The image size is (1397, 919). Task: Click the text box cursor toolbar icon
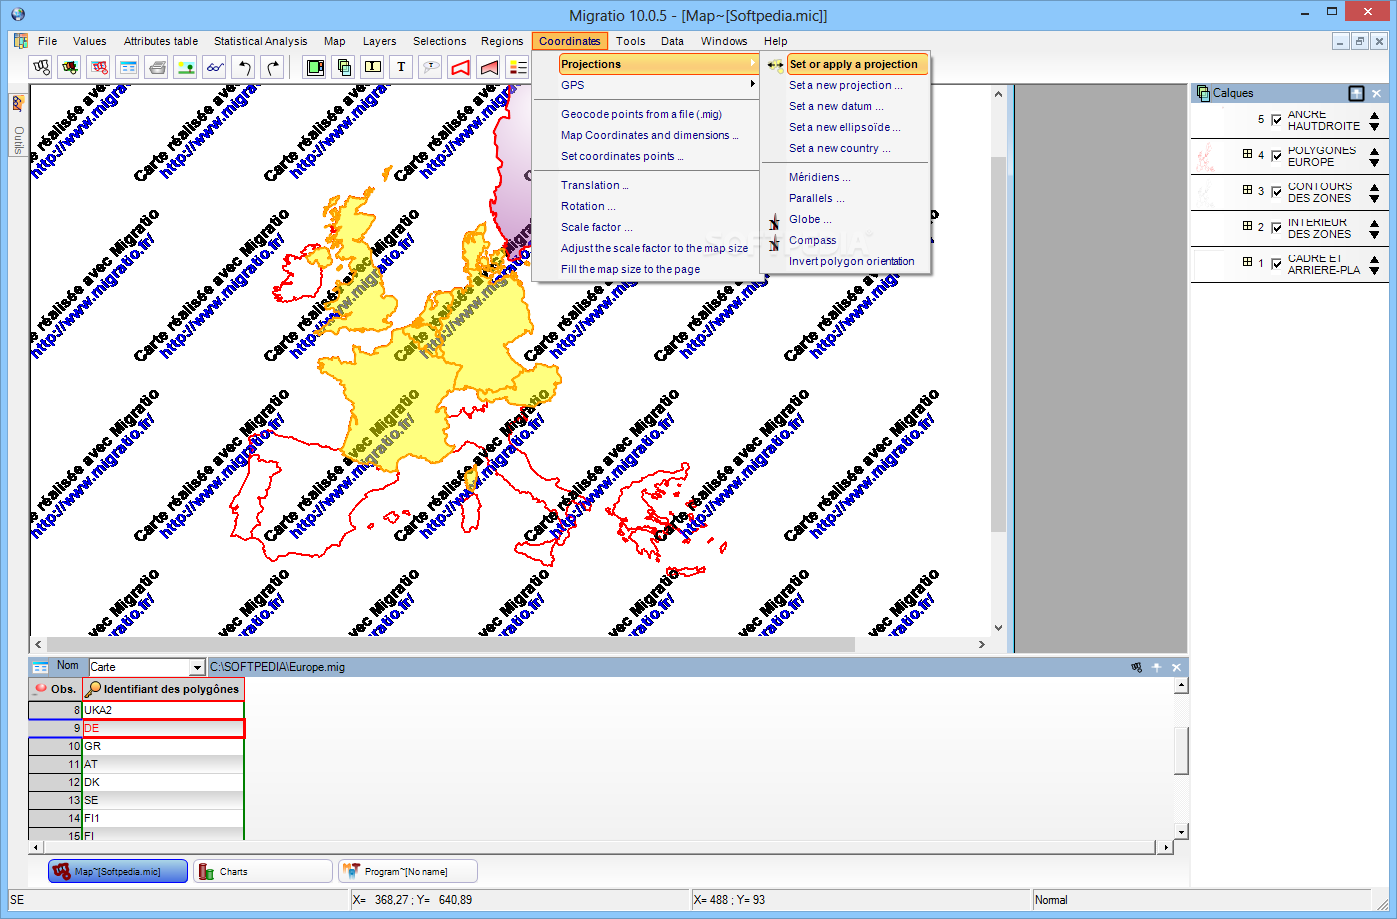pos(373,67)
